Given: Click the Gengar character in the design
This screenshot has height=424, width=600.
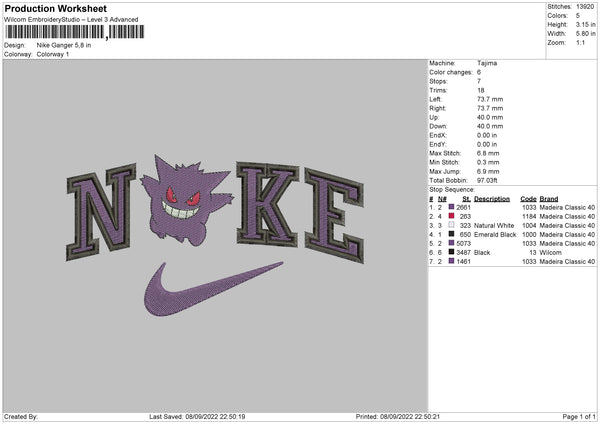Looking at the screenshot, I should tap(186, 201).
